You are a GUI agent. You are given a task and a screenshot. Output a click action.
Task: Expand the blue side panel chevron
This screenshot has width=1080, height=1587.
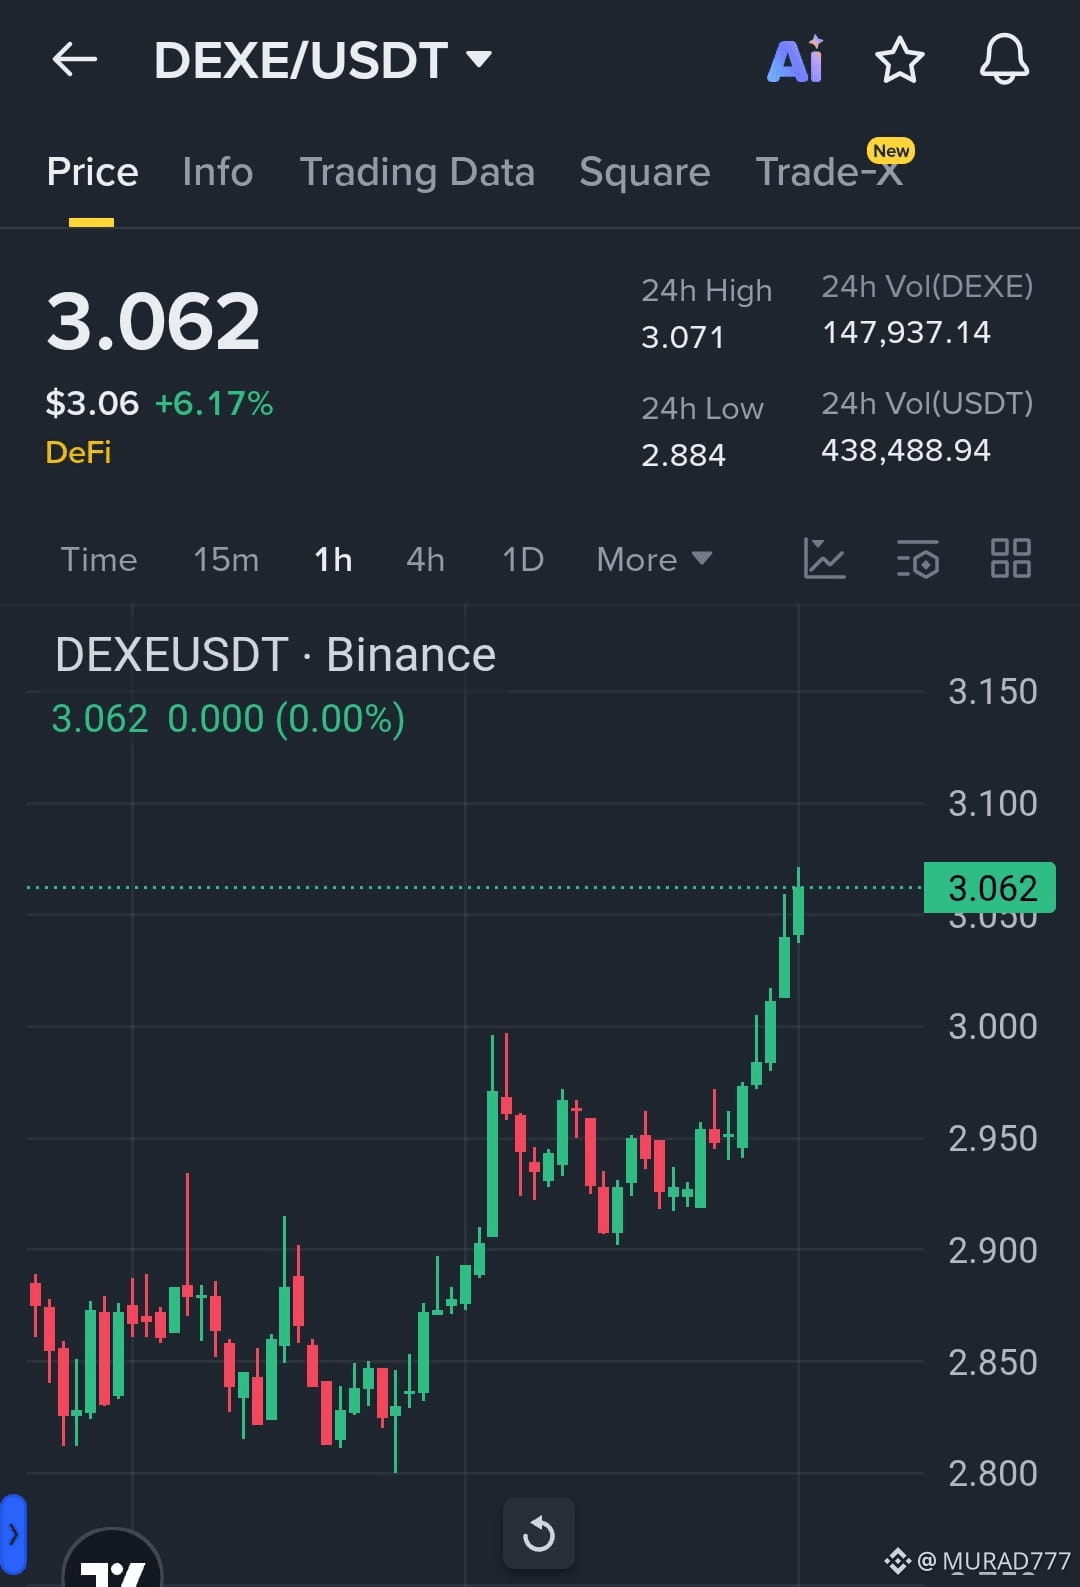pyautogui.click(x=13, y=1534)
